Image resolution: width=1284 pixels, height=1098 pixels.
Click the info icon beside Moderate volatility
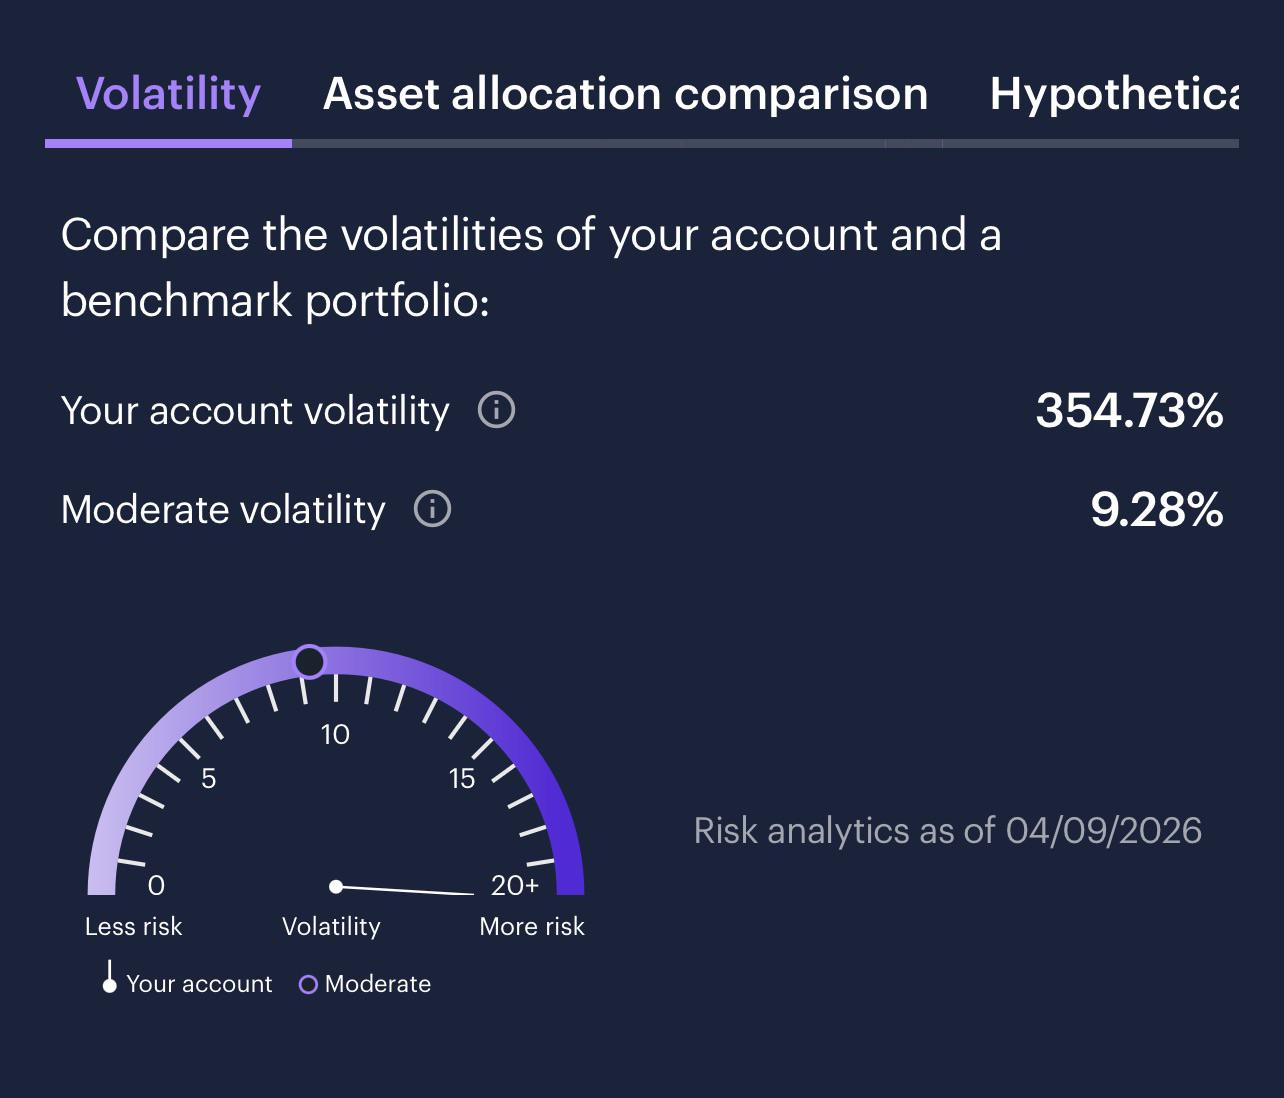coord(432,509)
